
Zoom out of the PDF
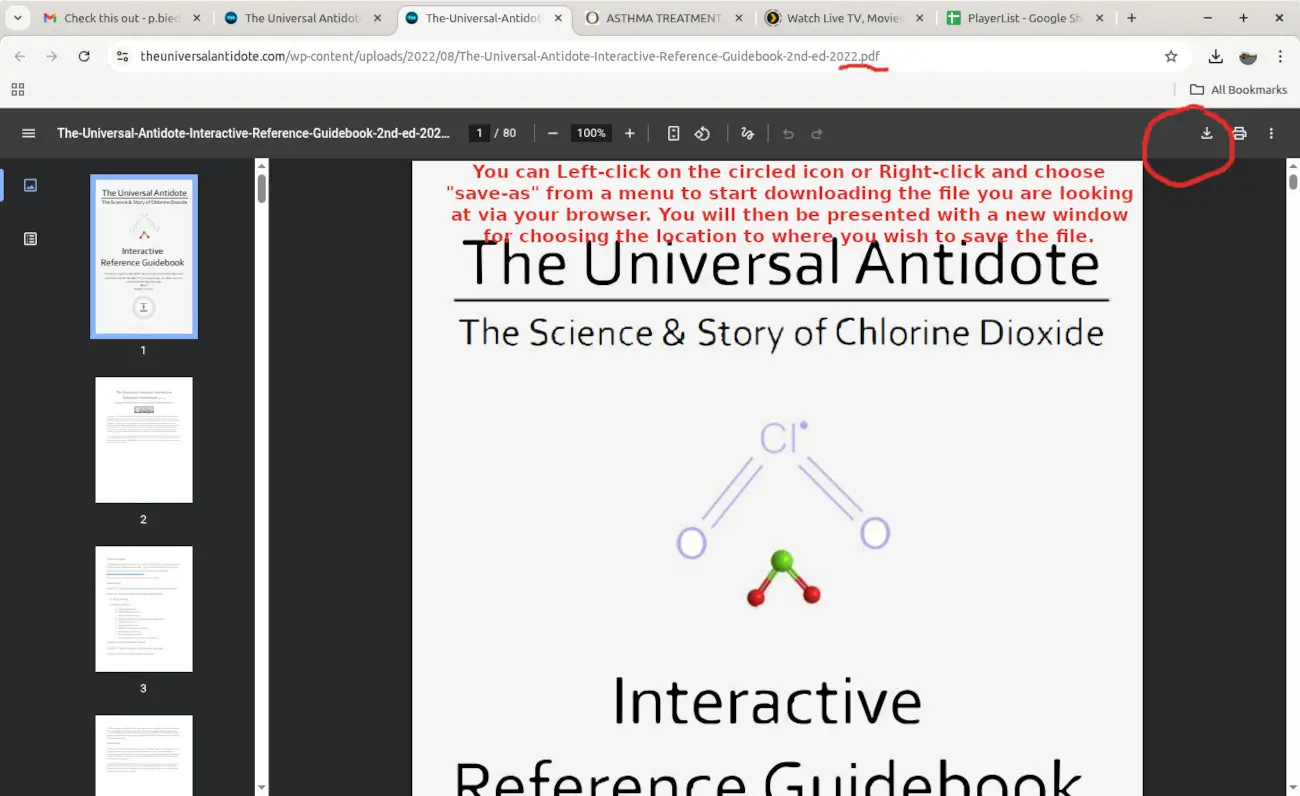552,133
